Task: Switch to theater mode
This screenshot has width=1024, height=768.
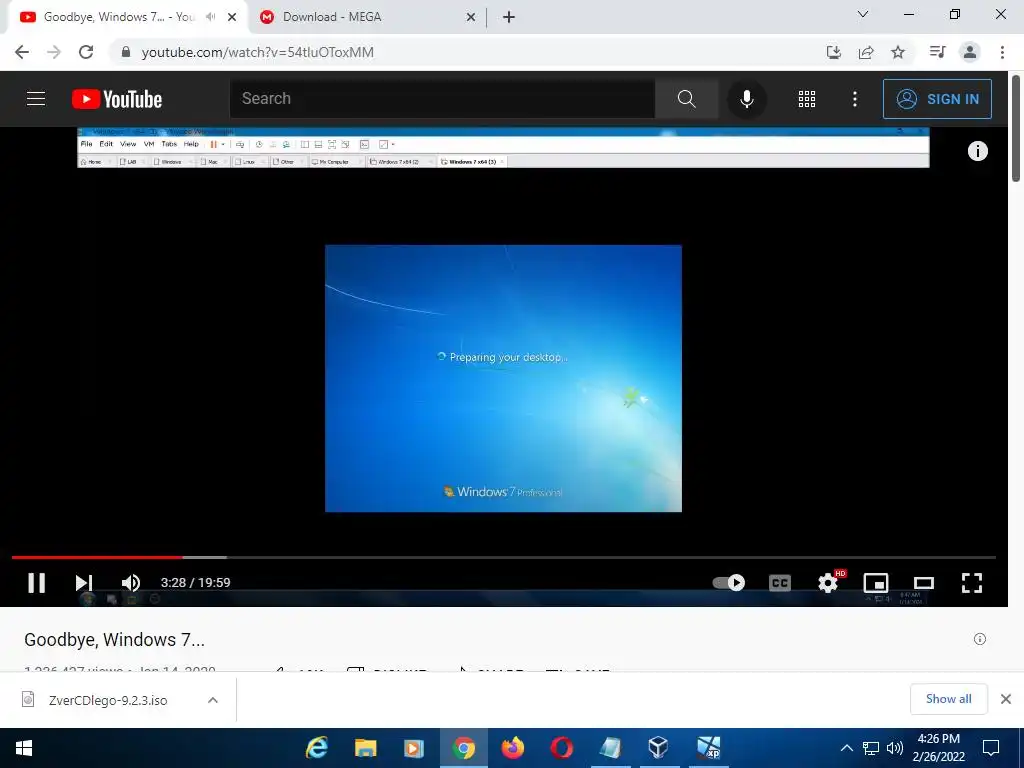Action: 923,583
